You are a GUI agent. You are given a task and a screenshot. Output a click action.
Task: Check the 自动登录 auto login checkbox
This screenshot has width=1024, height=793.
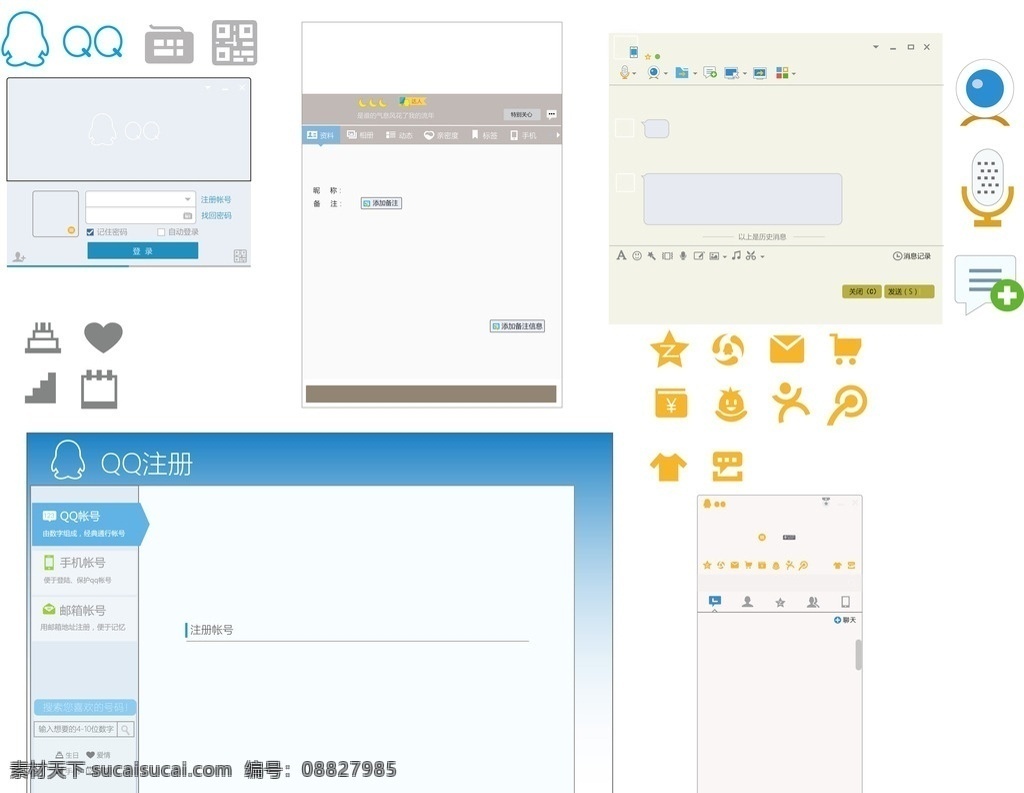(161, 232)
